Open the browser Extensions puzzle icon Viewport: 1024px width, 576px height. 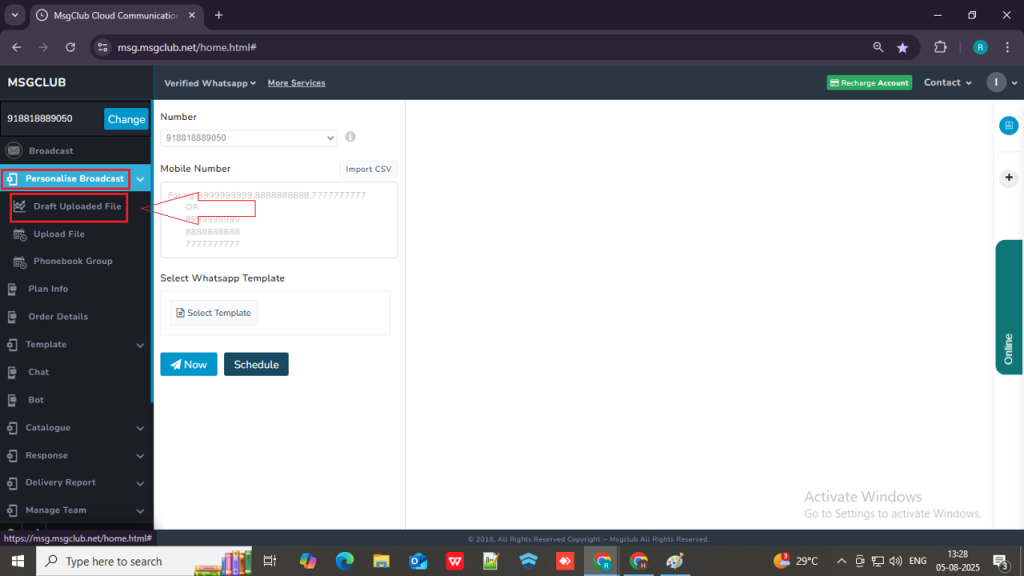point(940,47)
